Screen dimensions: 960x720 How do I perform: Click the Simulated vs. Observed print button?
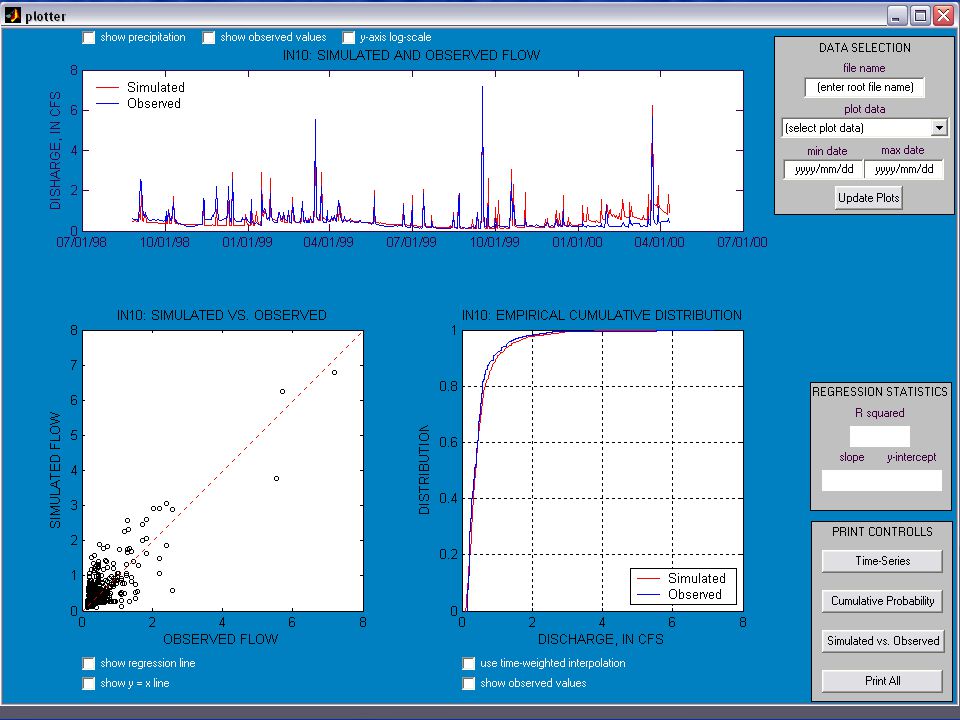pyautogui.click(x=882, y=641)
